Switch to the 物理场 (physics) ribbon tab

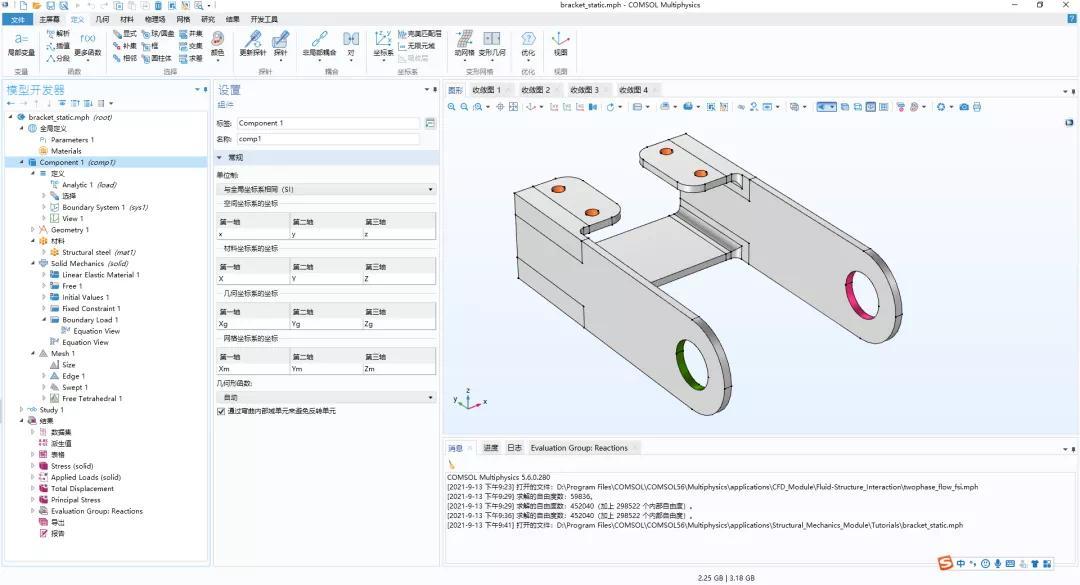pos(154,19)
